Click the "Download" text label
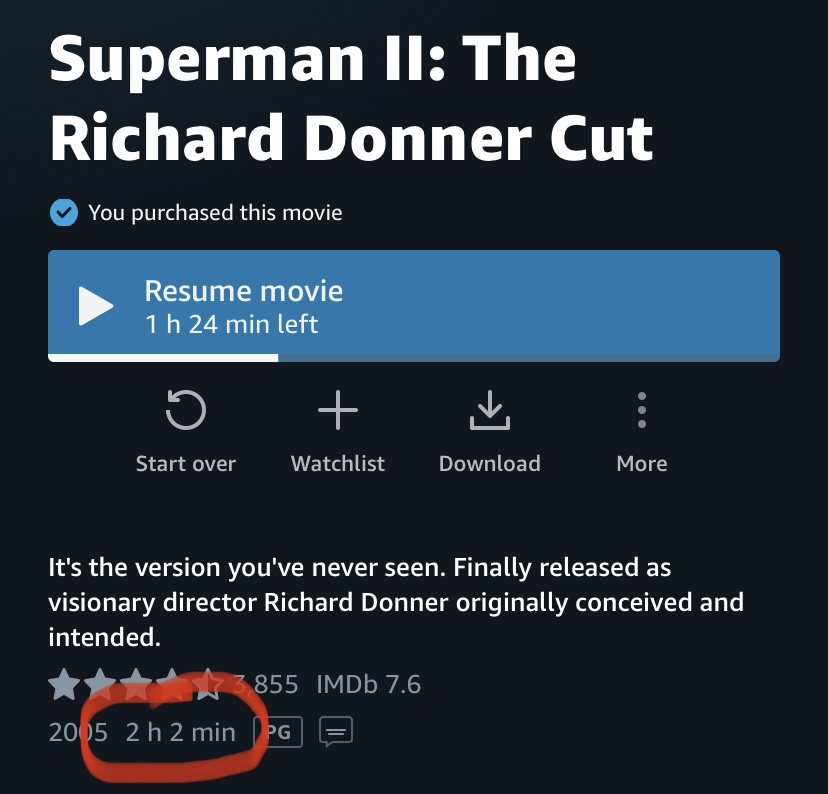828x794 pixels. (x=489, y=464)
